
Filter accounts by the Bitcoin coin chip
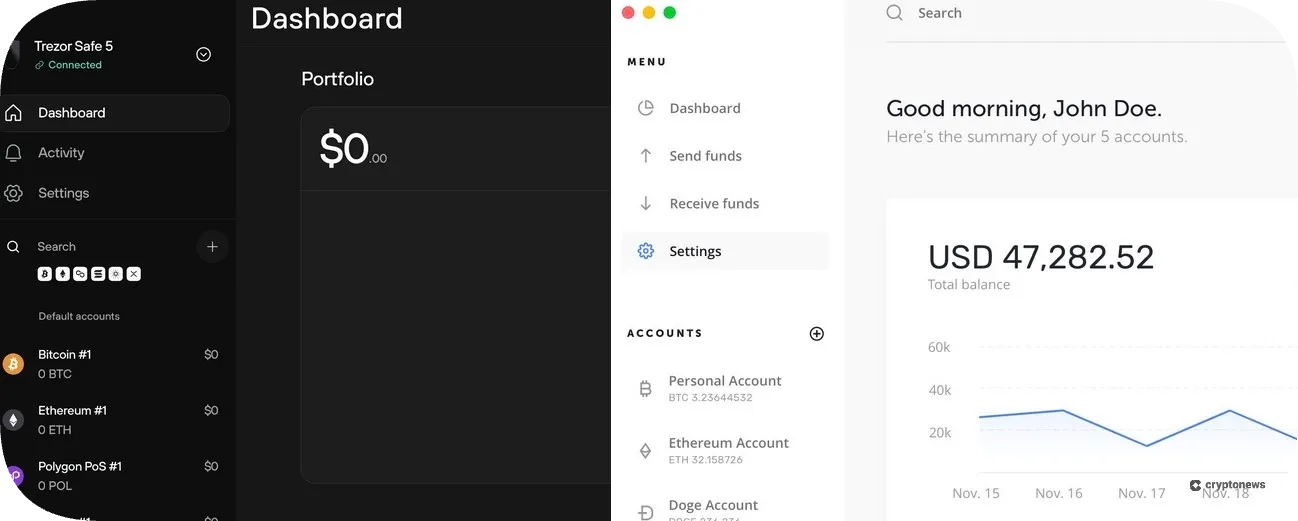(x=45, y=274)
